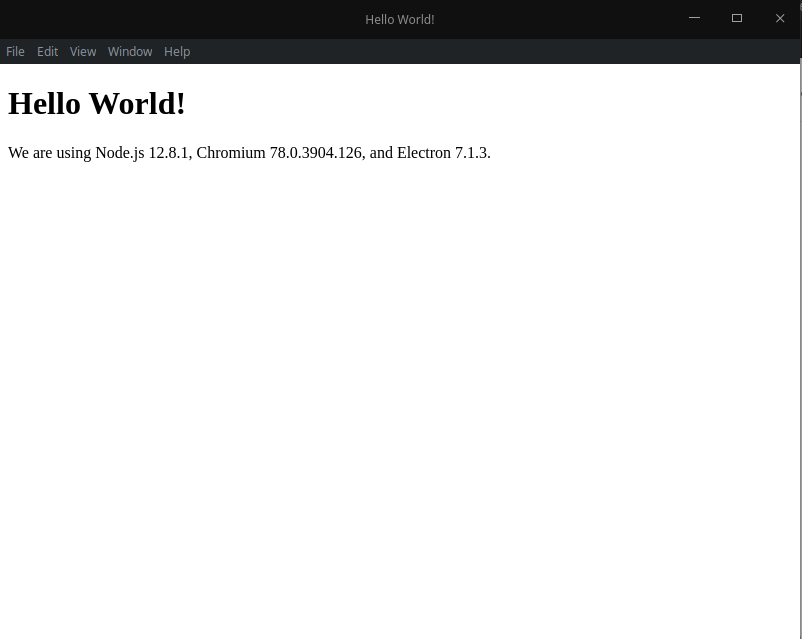Click the Node.js version number 12.8.1
This screenshot has width=802, height=639.
[x=168, y=153]
